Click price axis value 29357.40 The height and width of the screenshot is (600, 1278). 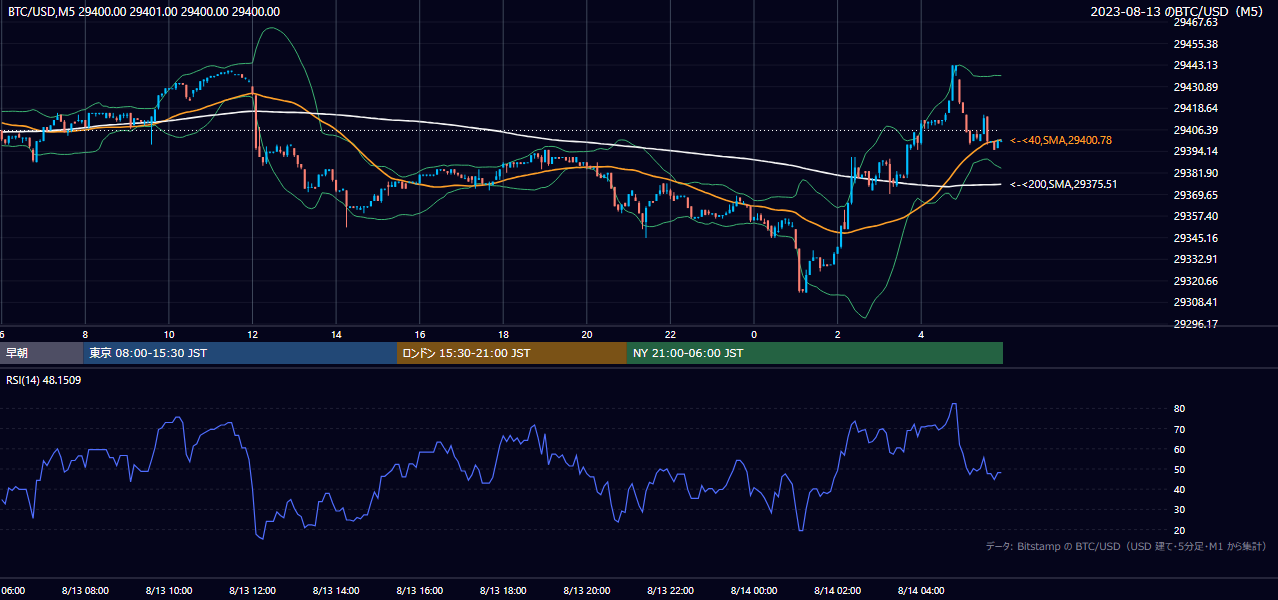click(1195, 216)
